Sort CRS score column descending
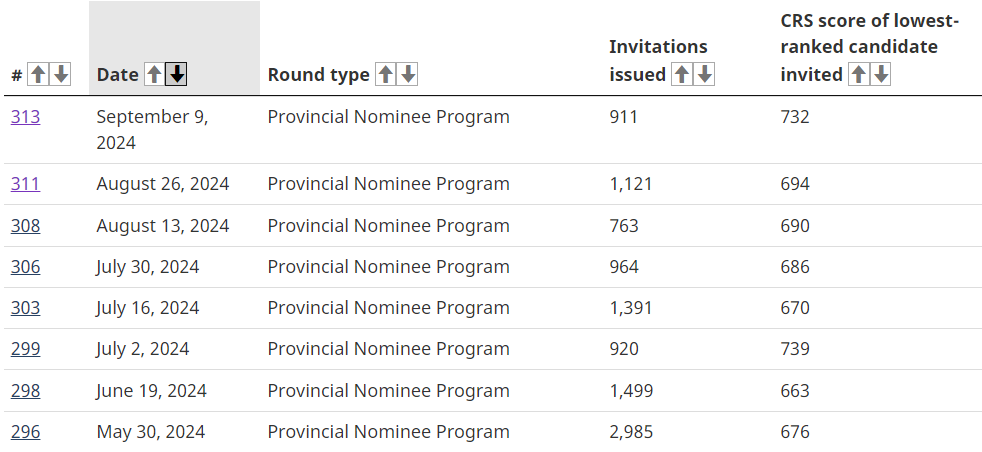Screen dimensions: 982x452 [x=881, y=74]
